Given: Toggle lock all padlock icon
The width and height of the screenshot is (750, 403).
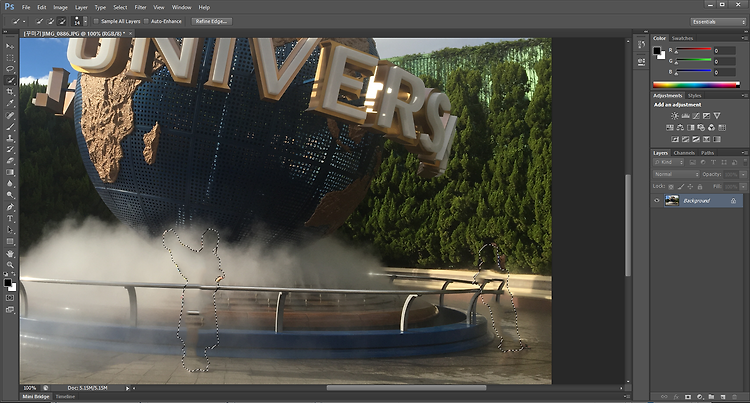Looking at the screenshot, I should (x=700, y=187).
